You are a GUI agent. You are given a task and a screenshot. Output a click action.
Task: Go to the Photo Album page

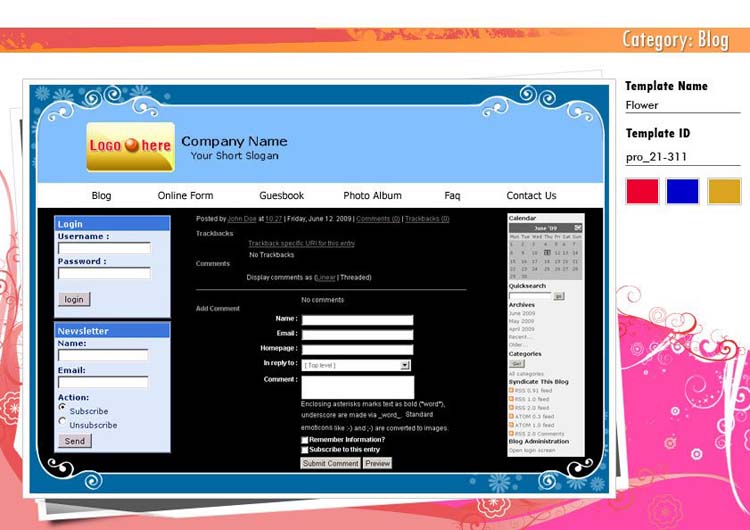point(372,196)
